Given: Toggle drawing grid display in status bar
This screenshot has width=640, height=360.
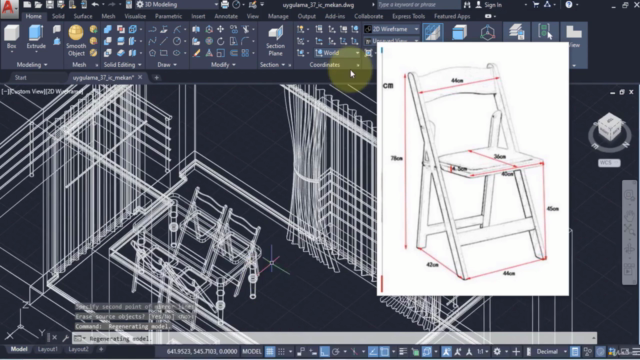Looking at the screenshot, I should click(x=270, y=351).
